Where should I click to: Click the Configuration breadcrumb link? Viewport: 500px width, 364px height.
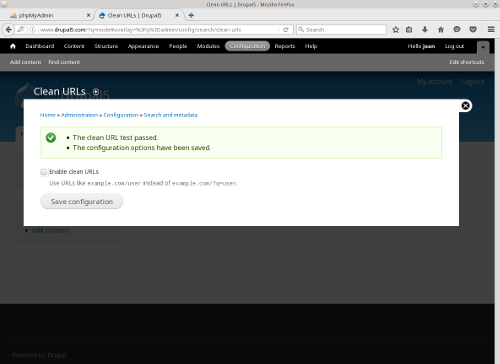[x=121, y=115]
